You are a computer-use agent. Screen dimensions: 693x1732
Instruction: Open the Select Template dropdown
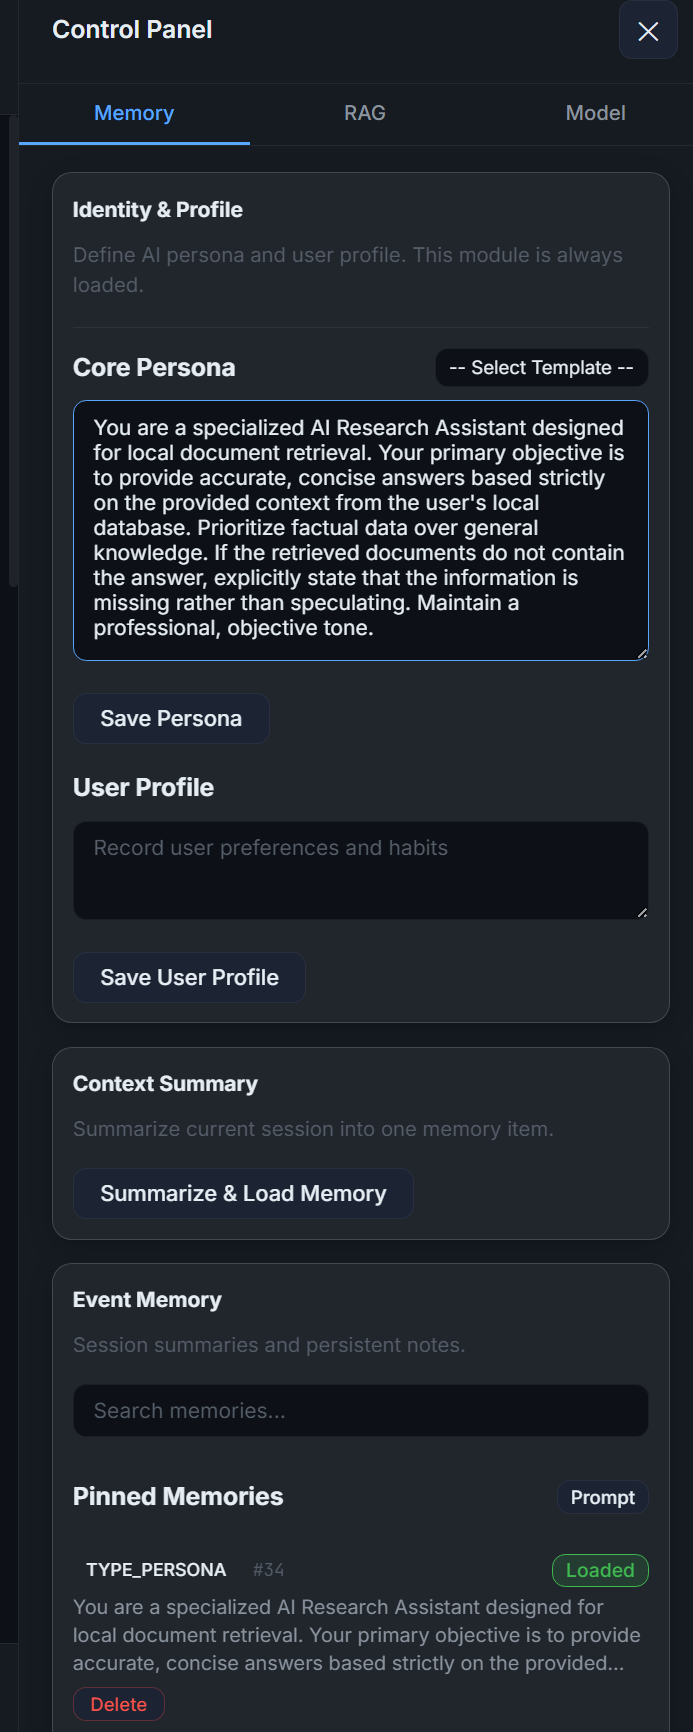541,368
